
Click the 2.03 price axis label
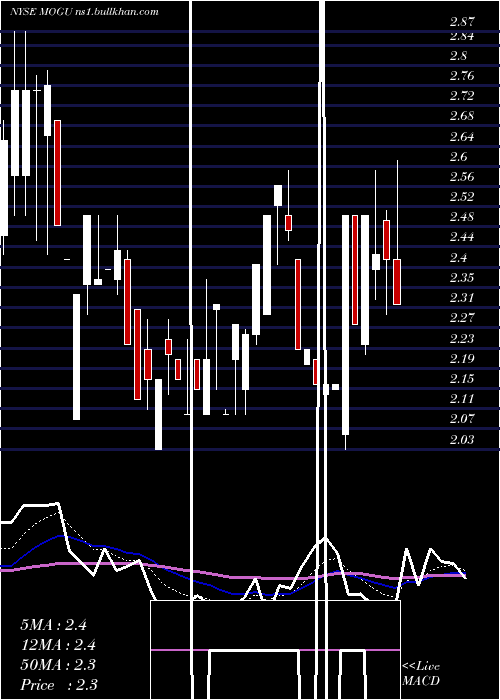[462, 439]
